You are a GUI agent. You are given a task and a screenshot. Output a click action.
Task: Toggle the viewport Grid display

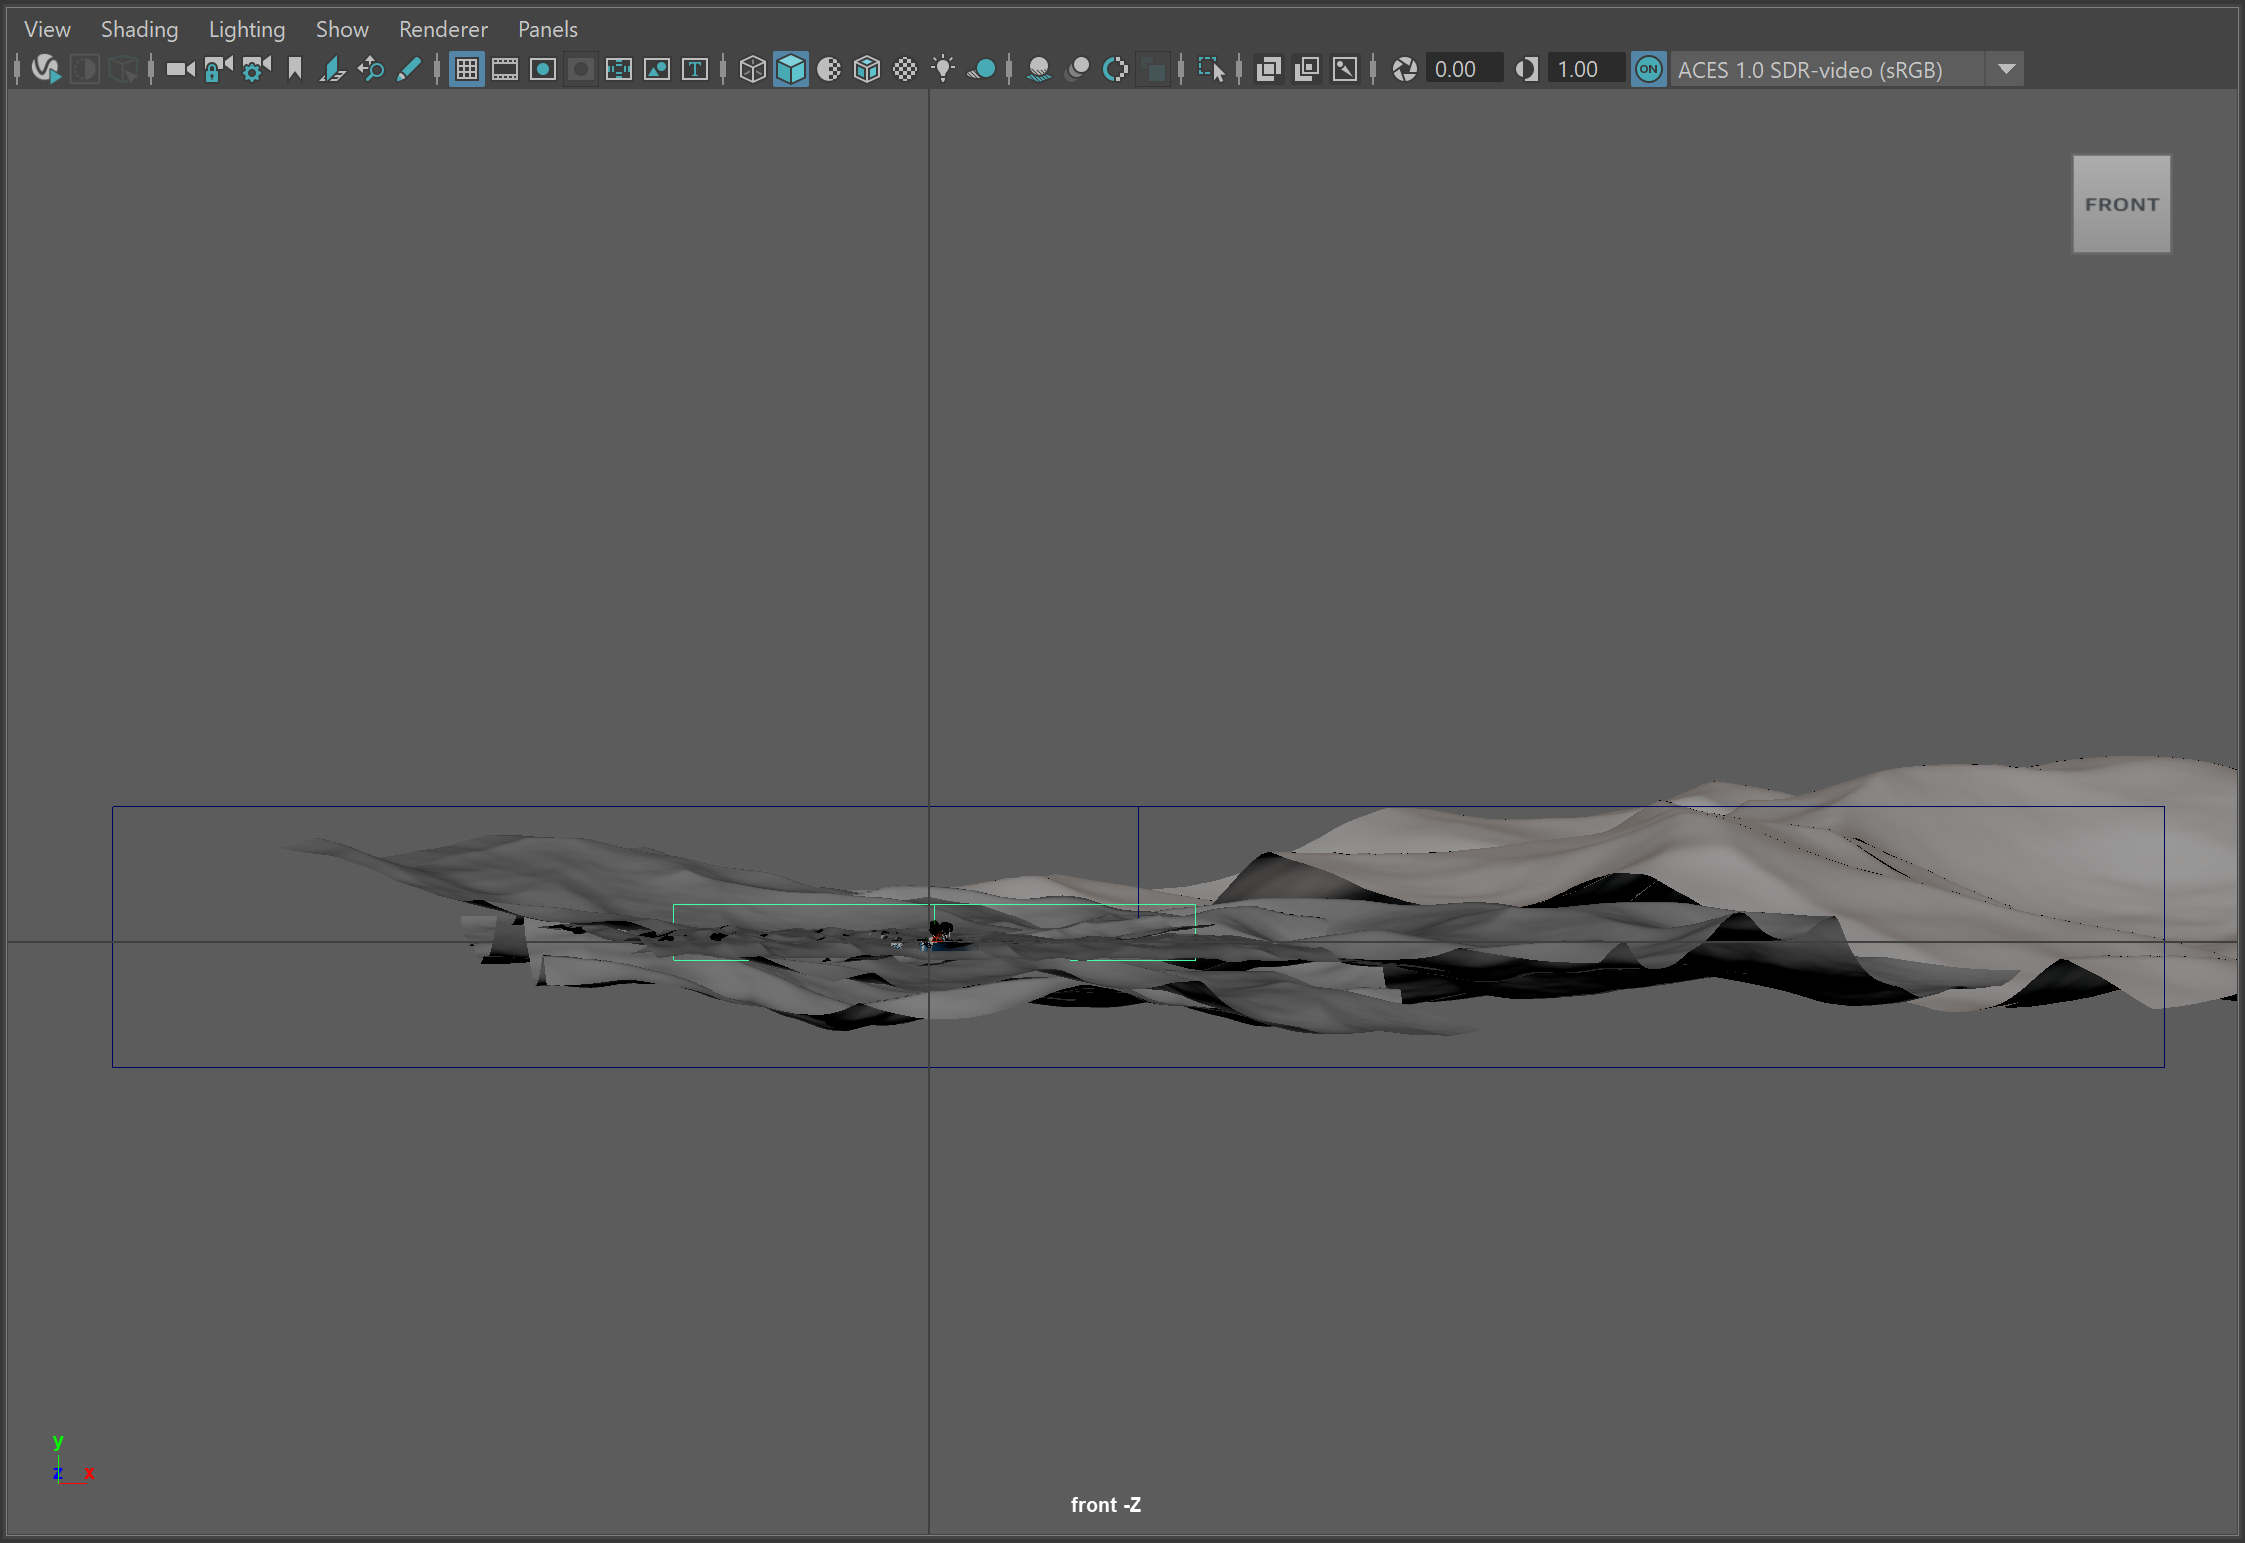pos(467,69)
